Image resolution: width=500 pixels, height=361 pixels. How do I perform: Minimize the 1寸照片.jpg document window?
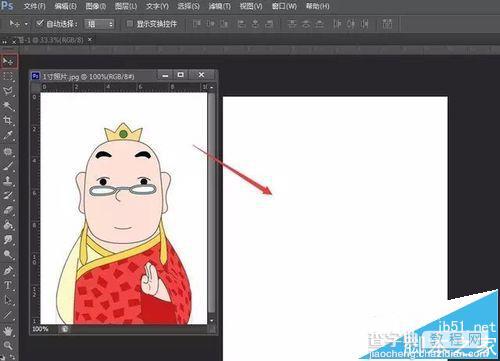point(165,75)
